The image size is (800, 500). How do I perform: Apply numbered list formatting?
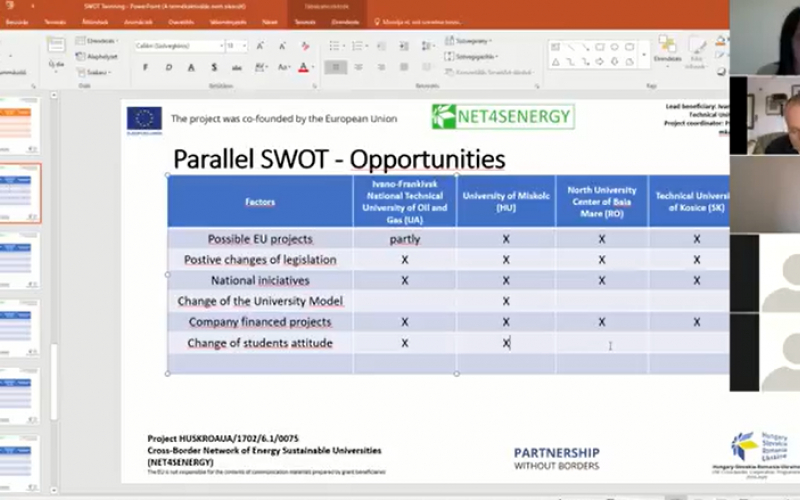click(357, 46)
